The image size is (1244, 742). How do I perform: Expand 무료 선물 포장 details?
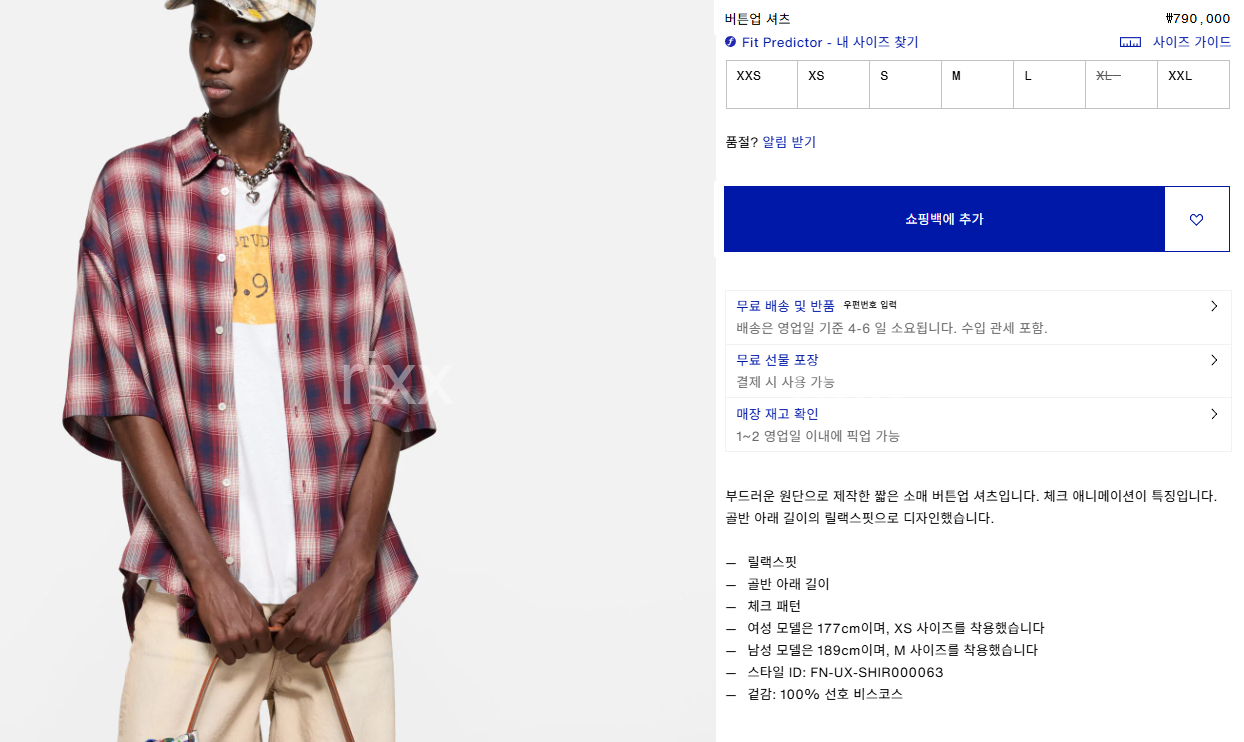coord(978,371)
